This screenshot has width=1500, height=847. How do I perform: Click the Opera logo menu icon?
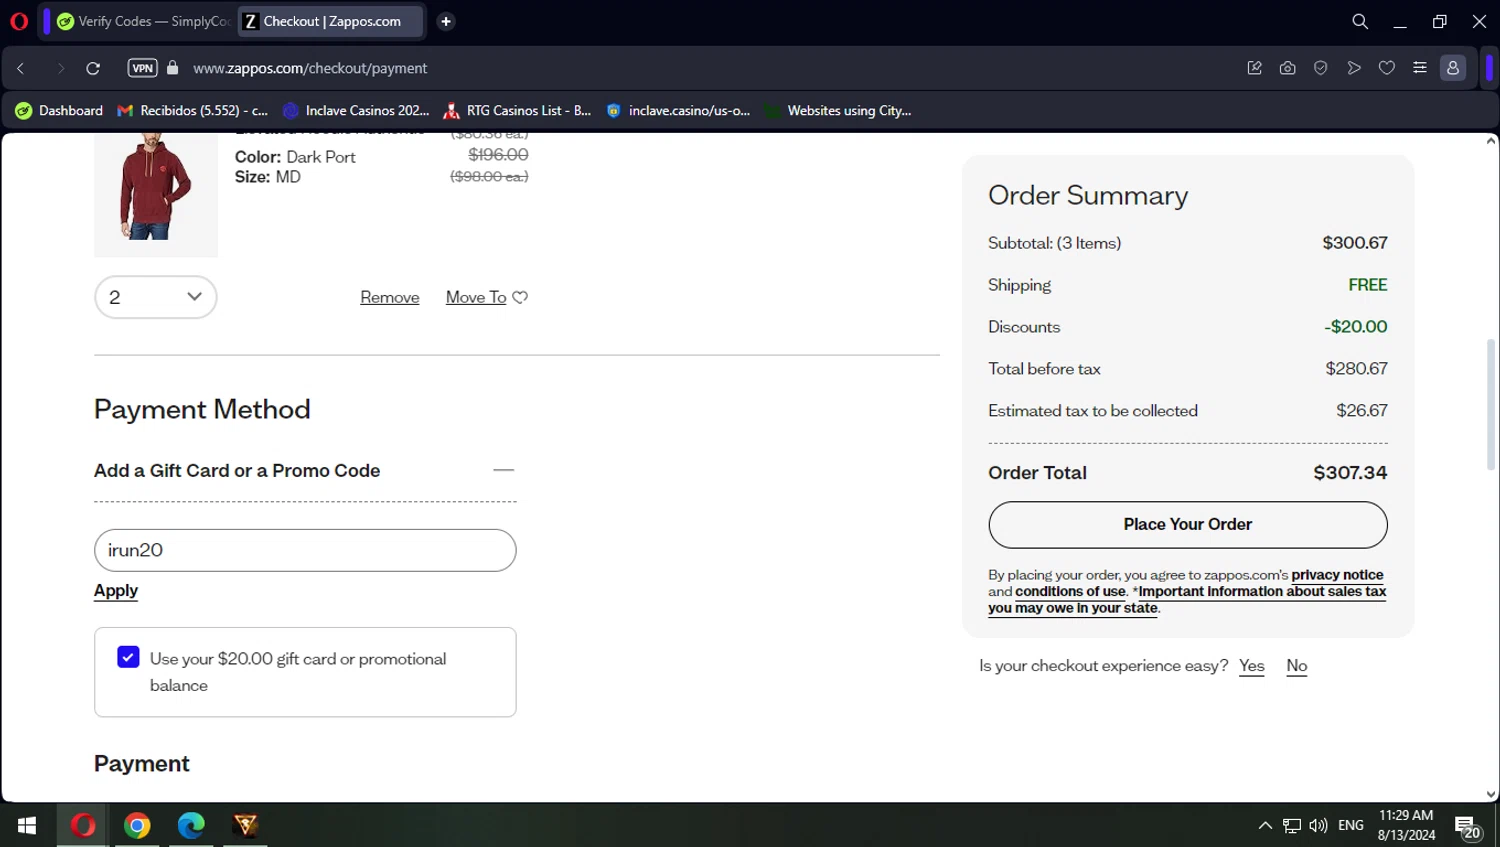[x=18, y=21]
